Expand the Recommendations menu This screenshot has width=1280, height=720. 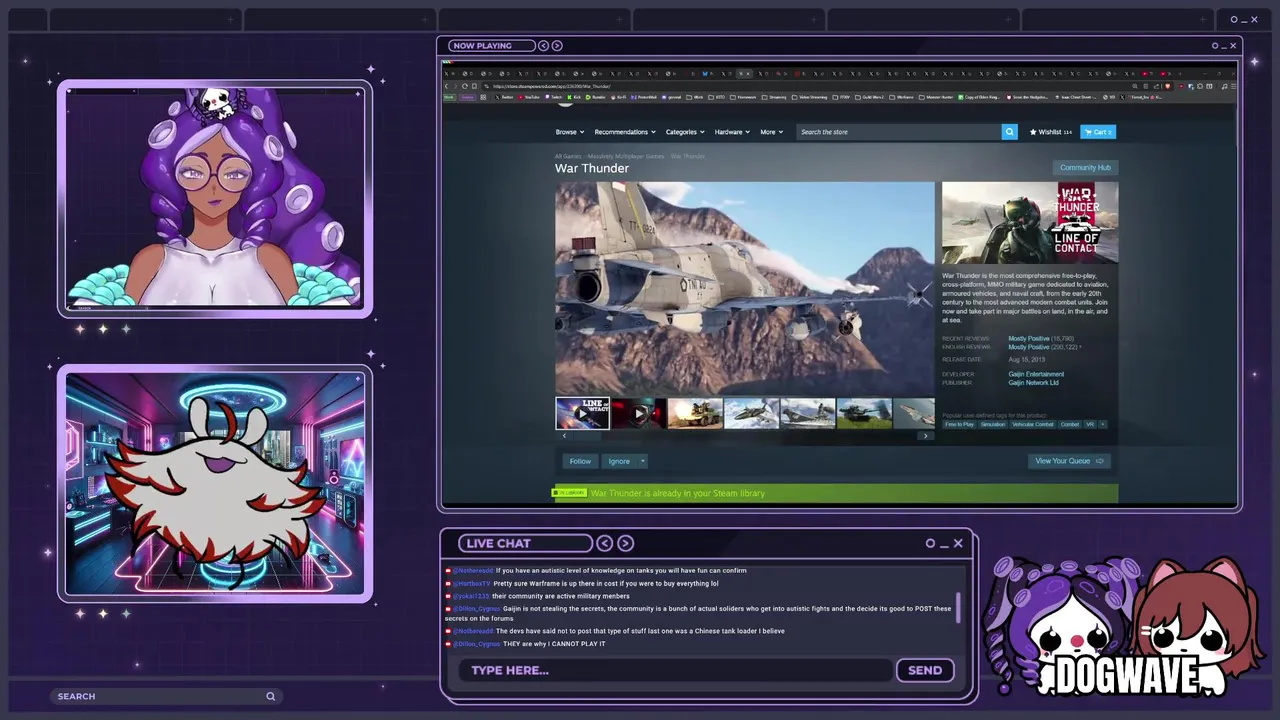(625, 132)
